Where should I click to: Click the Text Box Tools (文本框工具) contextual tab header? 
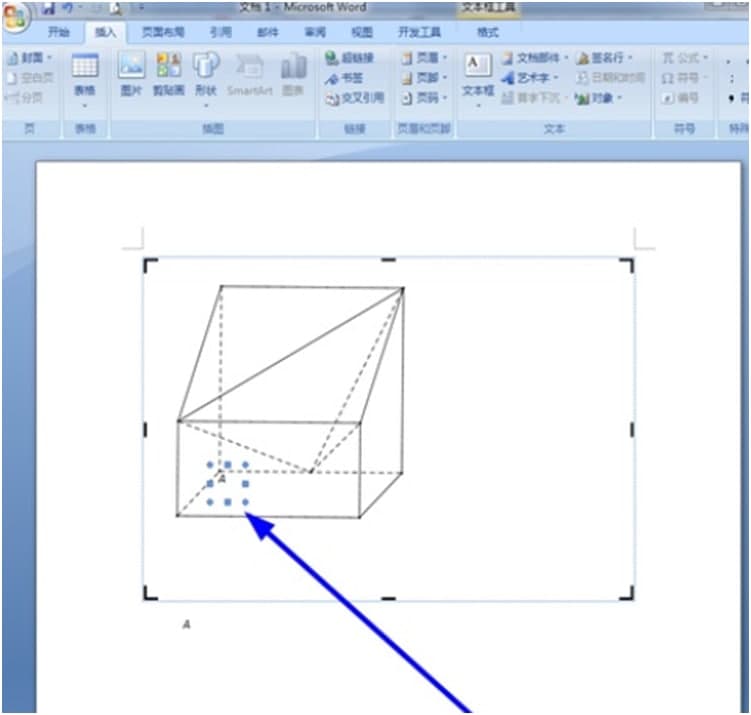[488, 8]
